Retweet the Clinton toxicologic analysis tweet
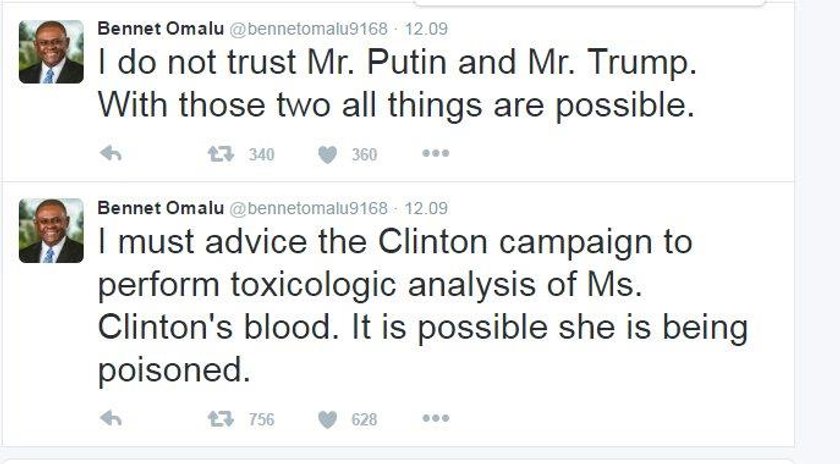 coord(221,419)
